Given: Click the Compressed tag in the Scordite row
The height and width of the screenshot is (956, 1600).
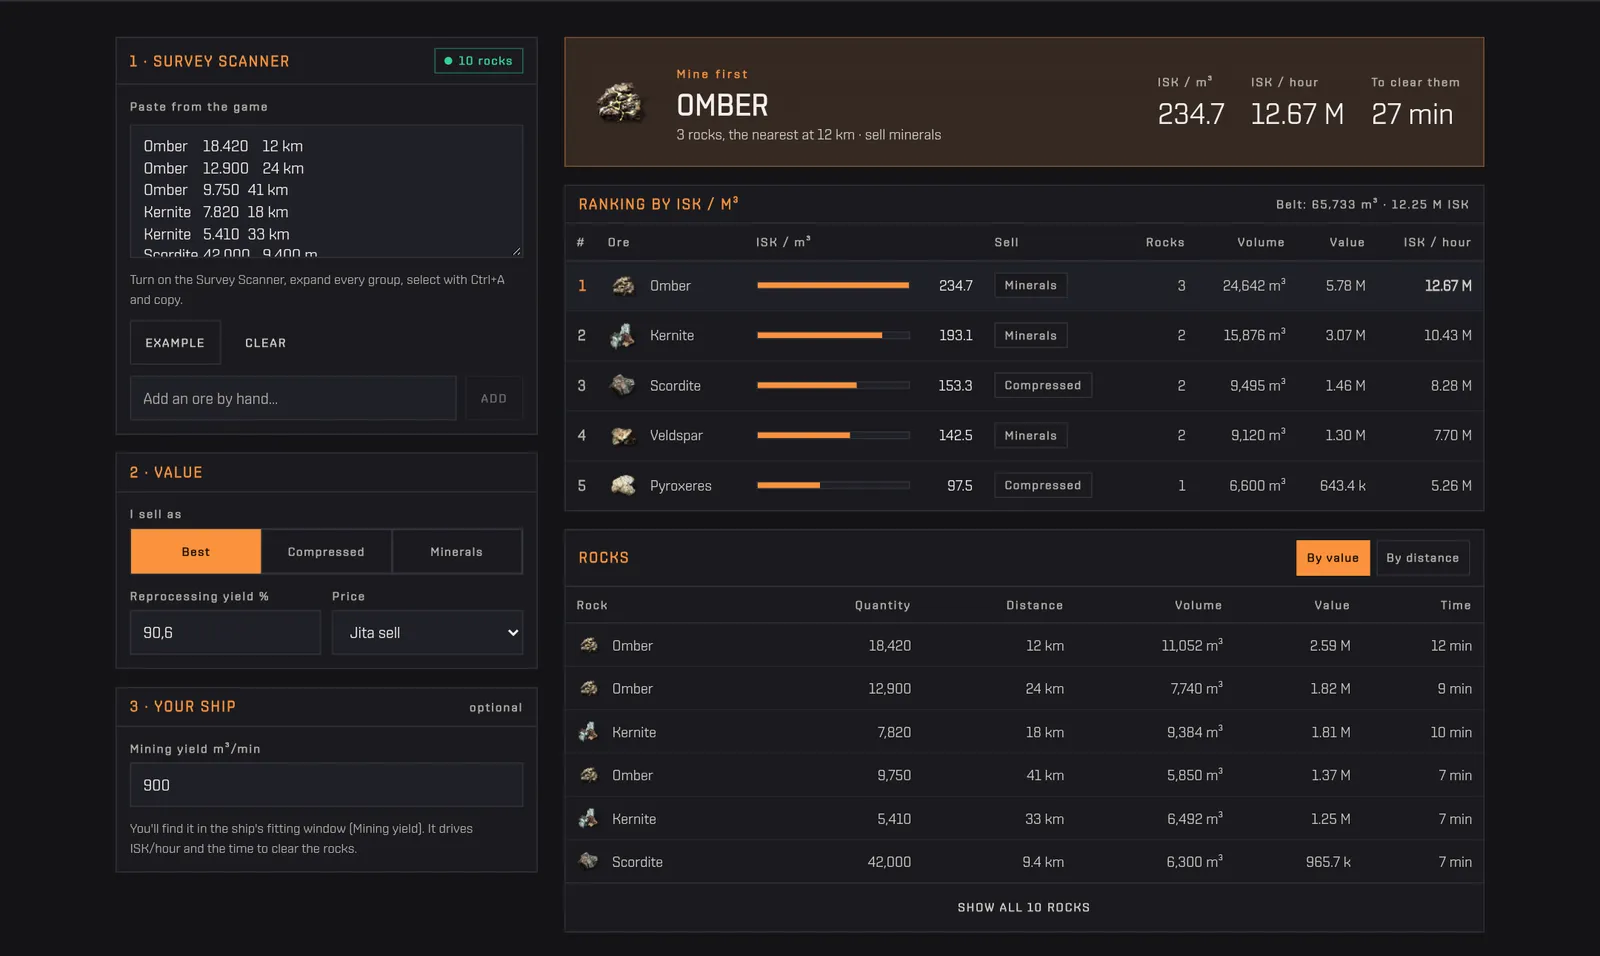Looking at the screenshot, I should pos(1043,386).
